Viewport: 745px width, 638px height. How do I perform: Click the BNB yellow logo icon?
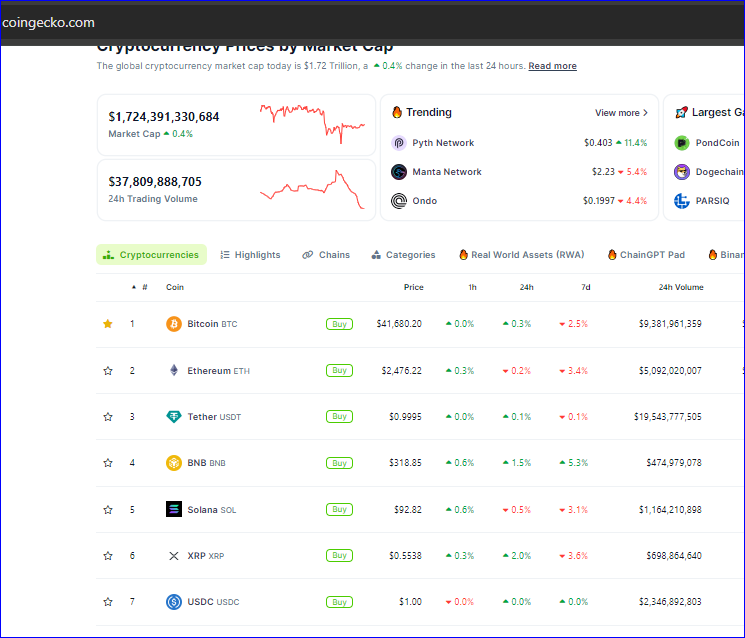click(173, 463)
